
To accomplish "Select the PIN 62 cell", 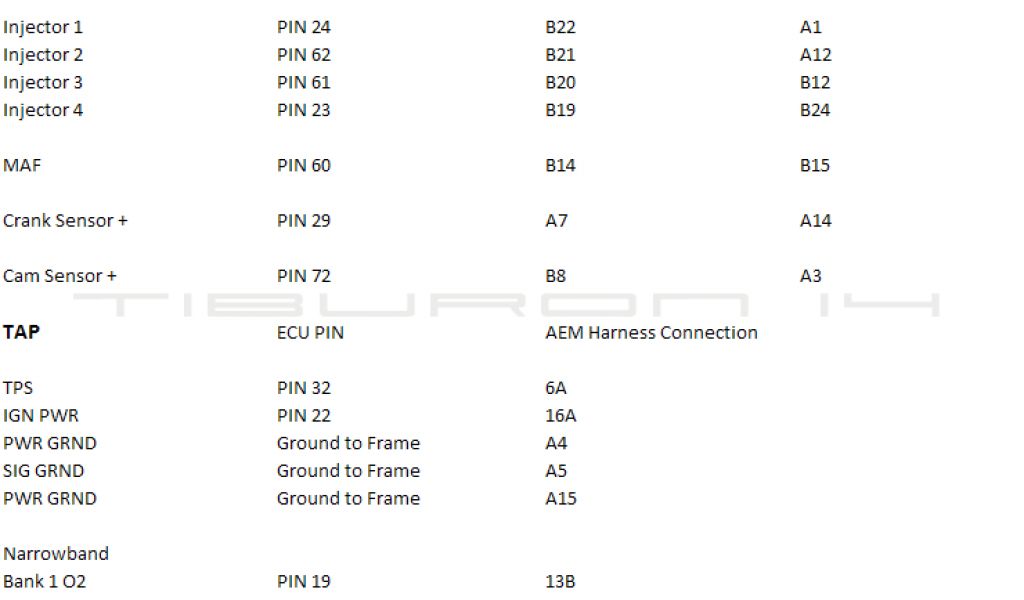I will pyautogui.click(x=303, y=55).
